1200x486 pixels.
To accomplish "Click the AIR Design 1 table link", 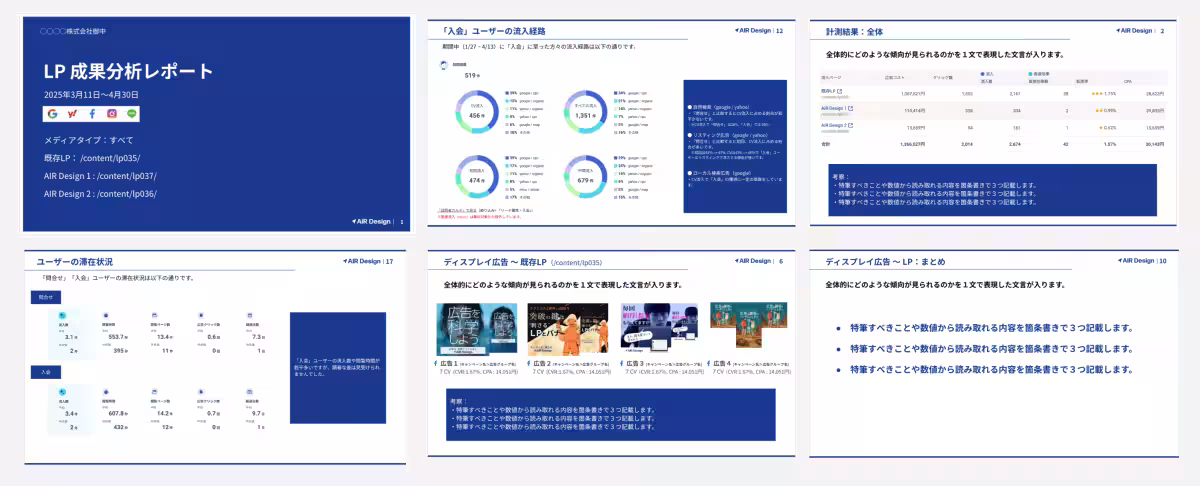I will tap(834, 108).
